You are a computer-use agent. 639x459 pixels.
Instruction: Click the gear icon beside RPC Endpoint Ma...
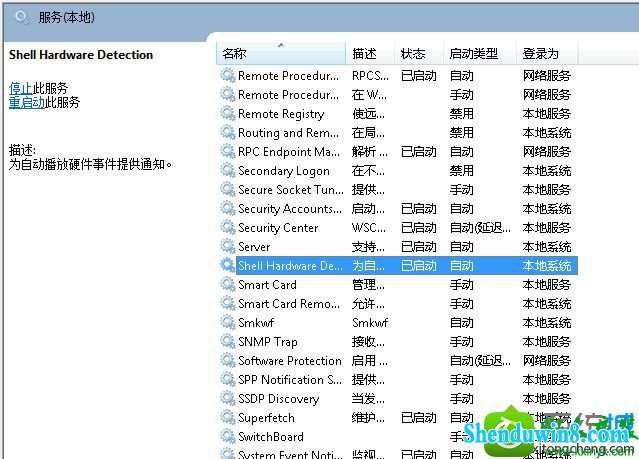(228, 152)
